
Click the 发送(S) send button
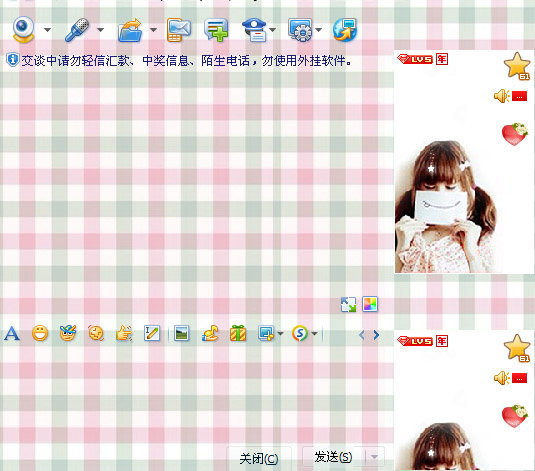(x=333, y=457)
